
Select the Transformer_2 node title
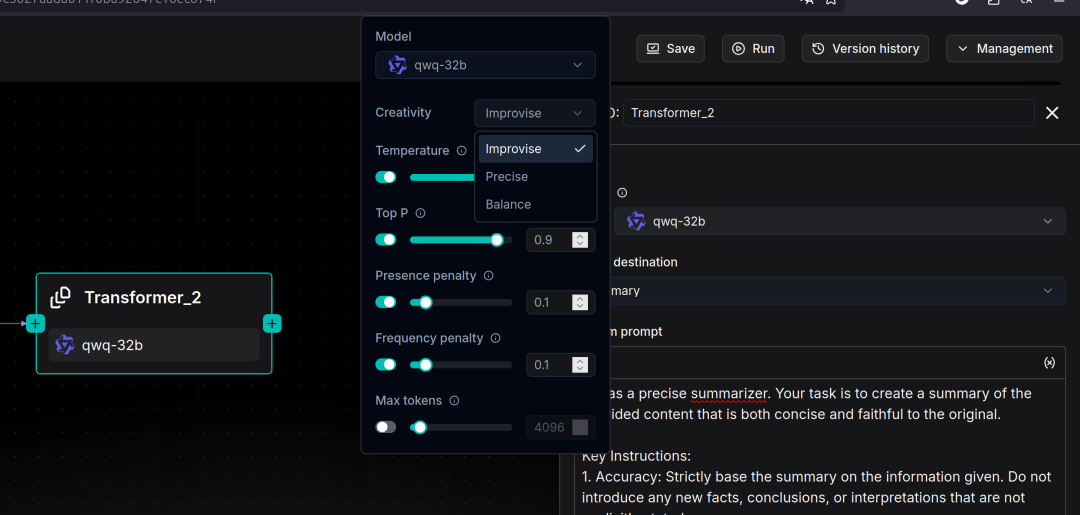click(143, 298)
